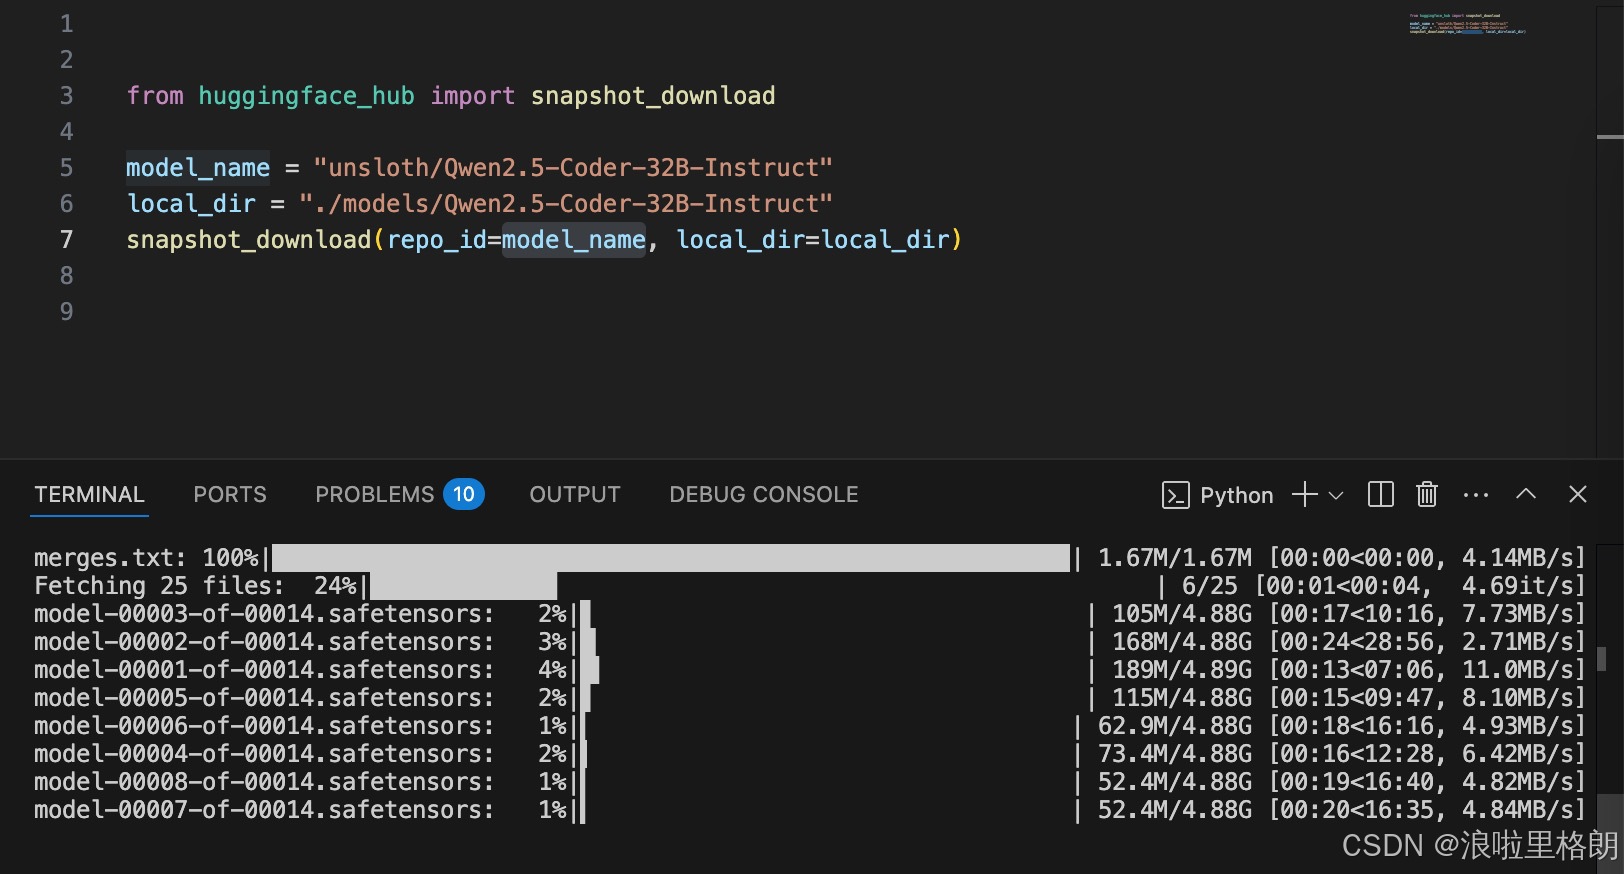Click the repo_id parameter on line 7
Viewport: 1624px width, 874px height.
tap(437, 240)
